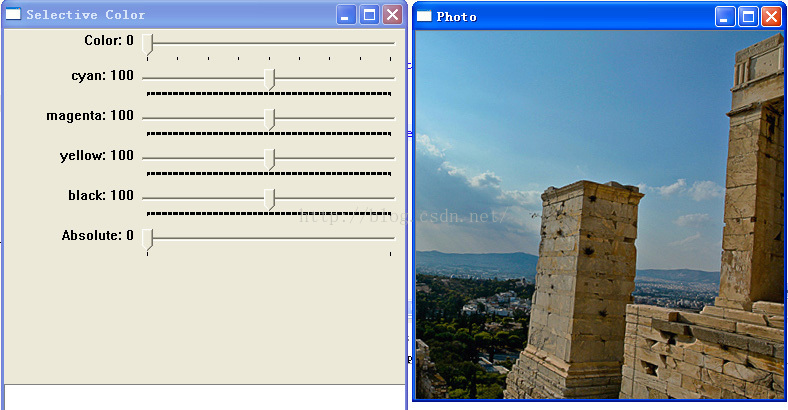788x410 pixels.
Task: Close the Selective Color window
Action: (392, 15)
